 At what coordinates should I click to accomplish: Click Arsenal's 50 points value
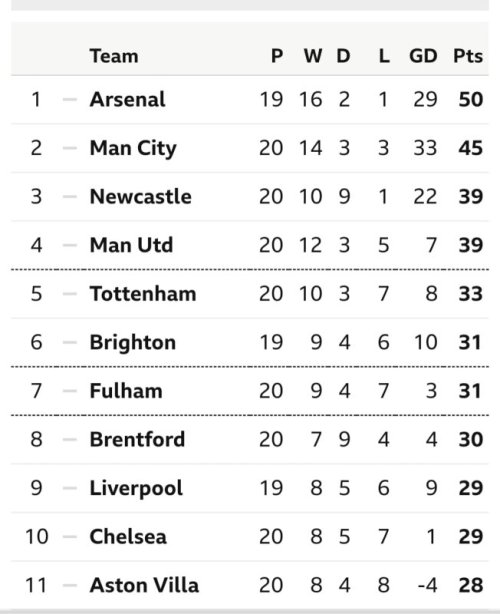click(471, 99)
